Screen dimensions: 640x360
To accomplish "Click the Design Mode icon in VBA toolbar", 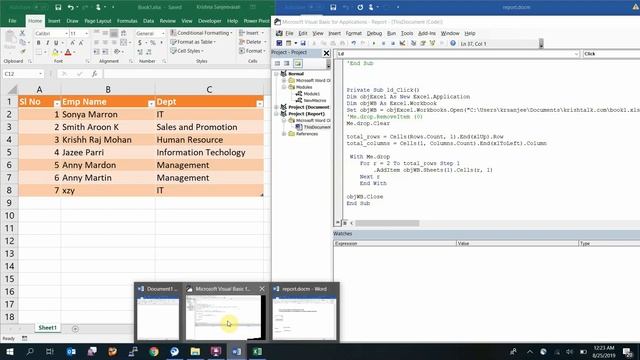I will pyautogui.click(x=402, y=43).
